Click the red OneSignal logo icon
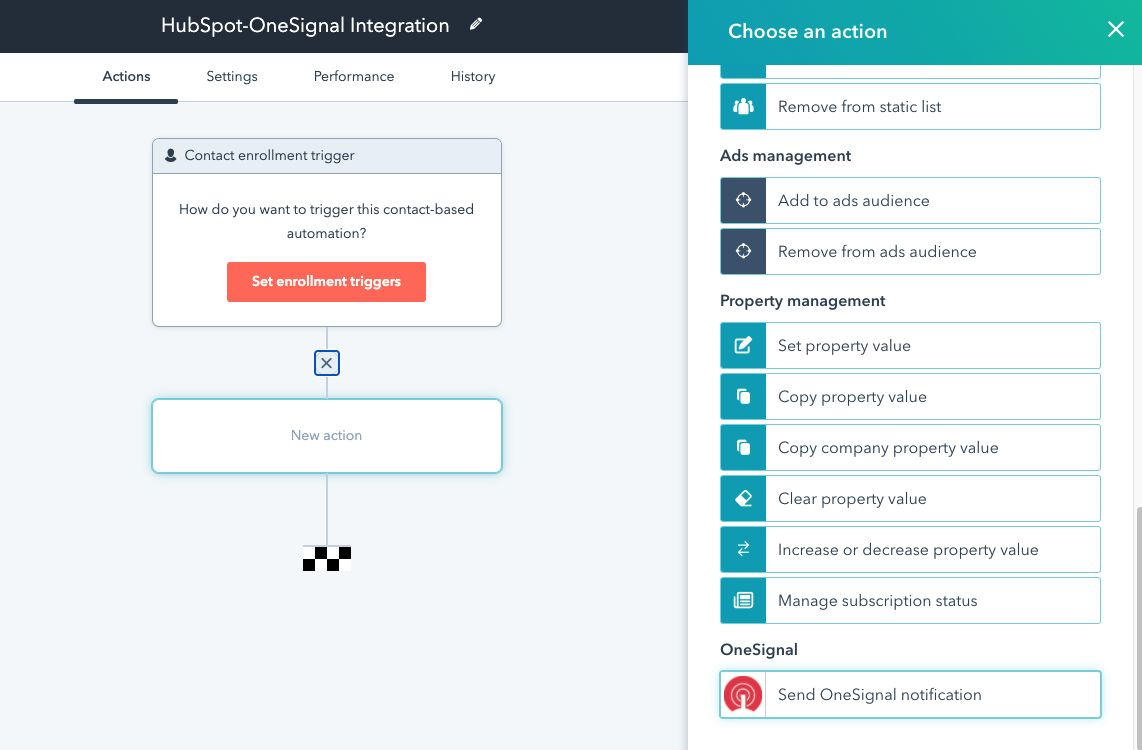Viewport: 1142px width, 750px height. tap(743, 695)
